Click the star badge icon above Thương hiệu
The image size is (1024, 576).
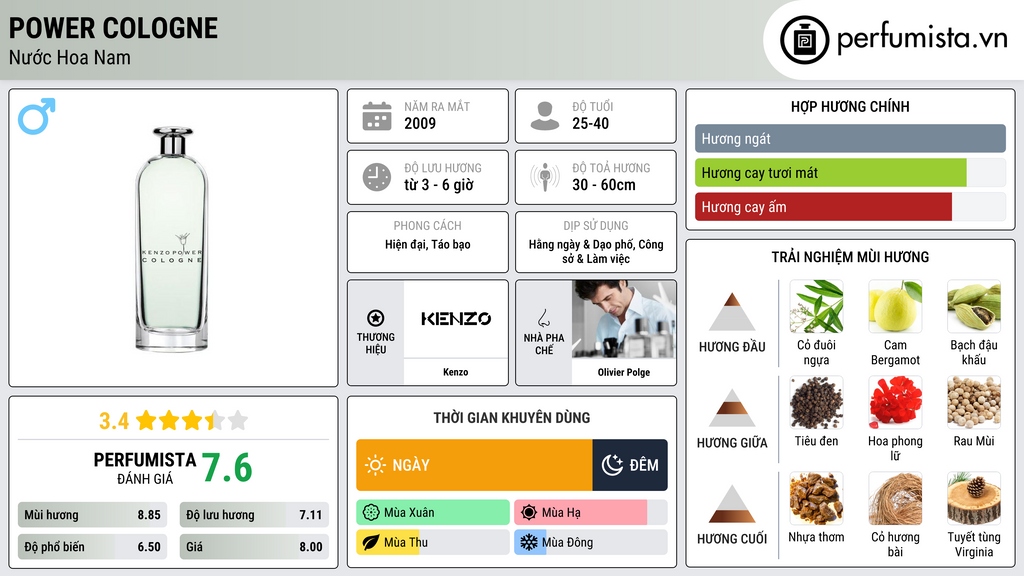(376, 318)
